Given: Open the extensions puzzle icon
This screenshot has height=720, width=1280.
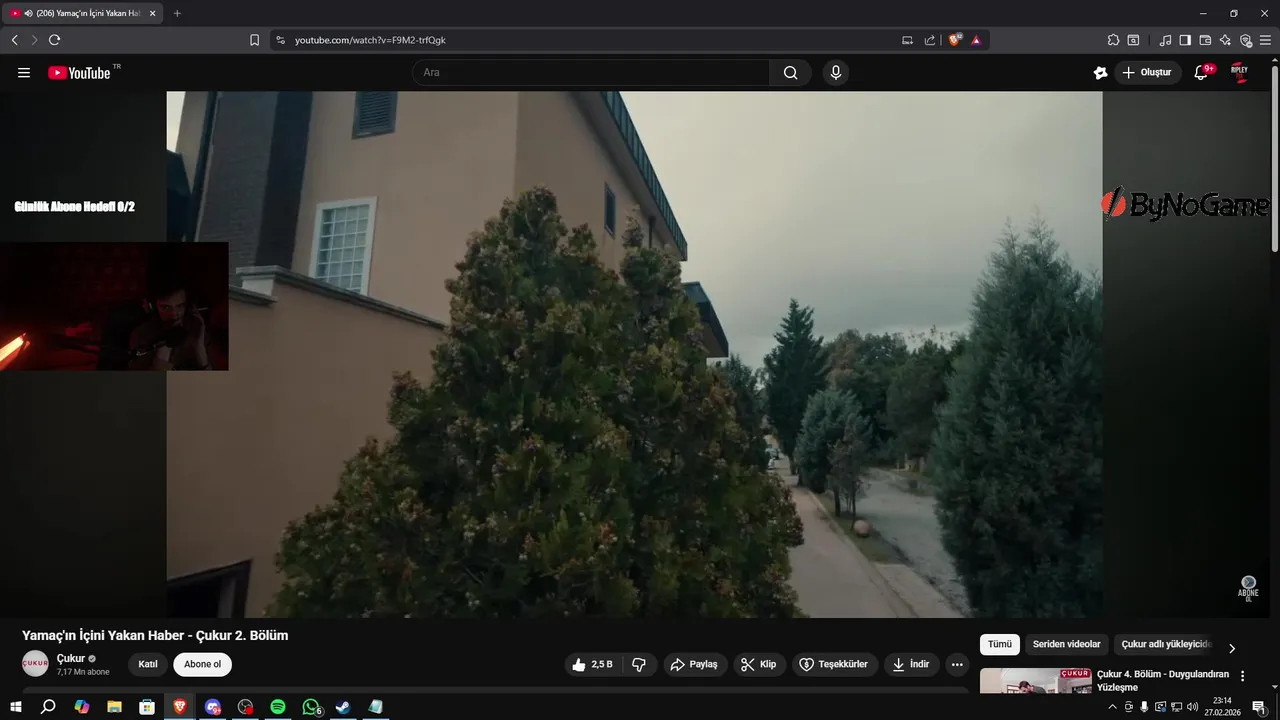Looking at the screenshot, I should click(1113, 40).
